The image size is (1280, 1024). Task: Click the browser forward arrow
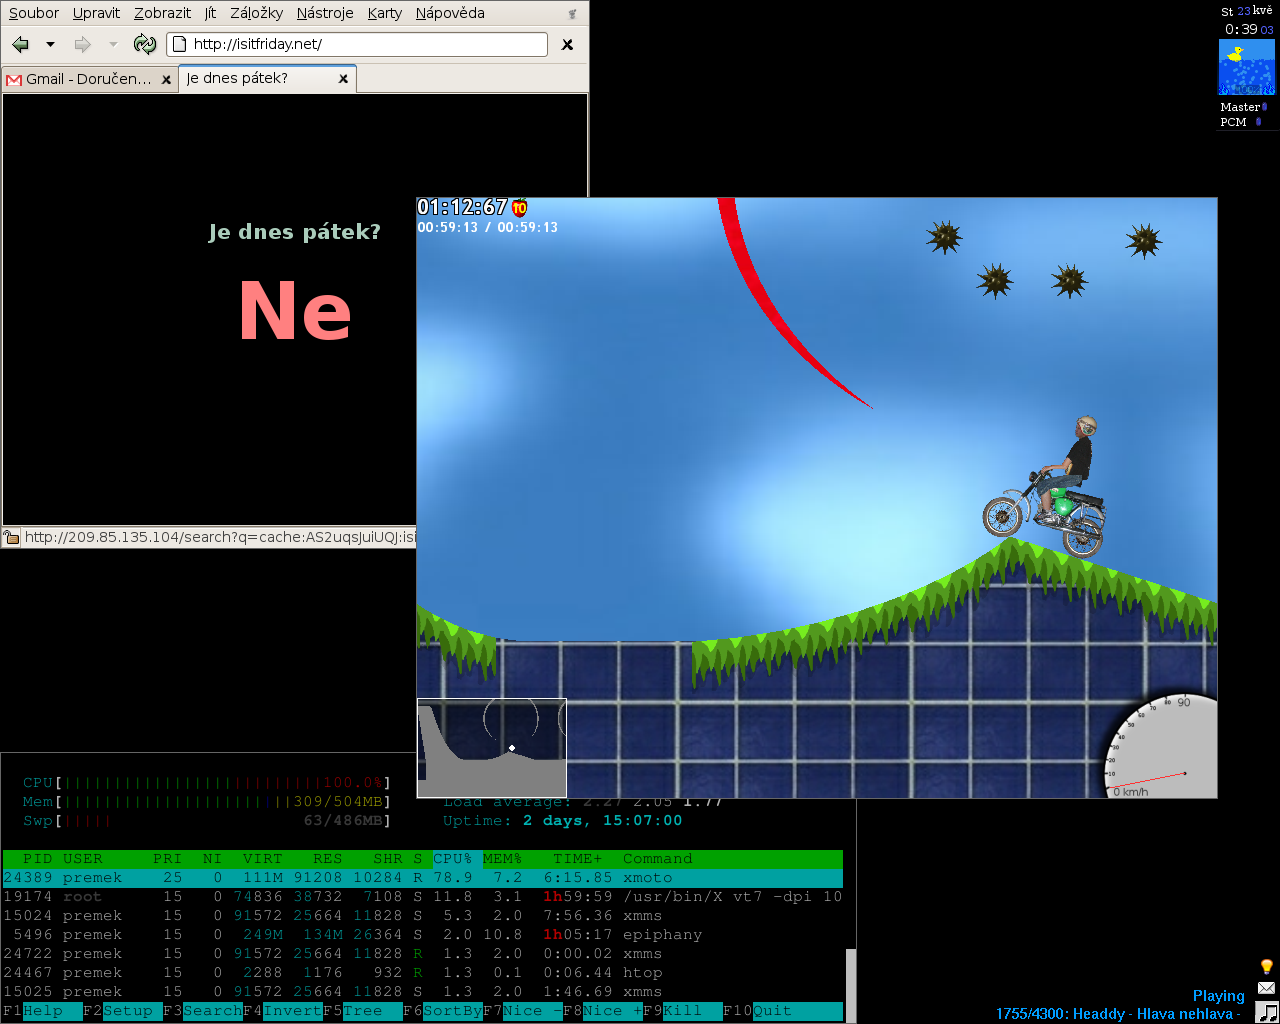[83, 44]
